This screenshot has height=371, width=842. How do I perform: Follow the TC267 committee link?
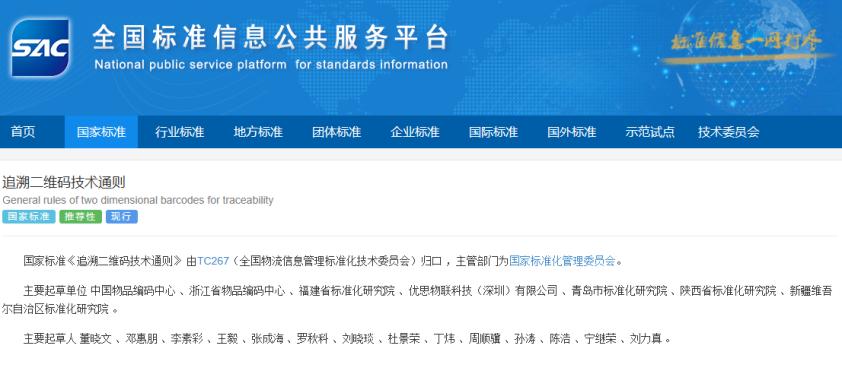tap(213, 261)
